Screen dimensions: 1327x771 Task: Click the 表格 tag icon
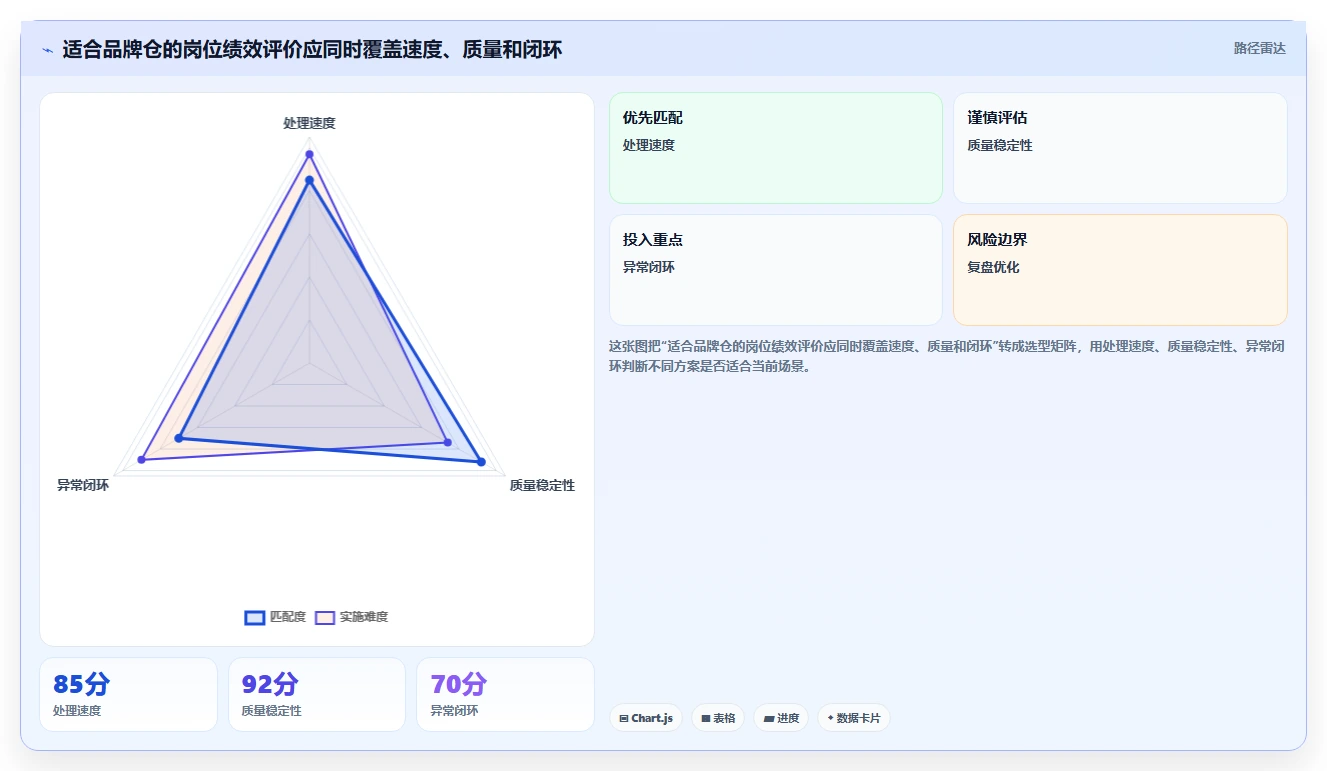(x=706, y=718)
